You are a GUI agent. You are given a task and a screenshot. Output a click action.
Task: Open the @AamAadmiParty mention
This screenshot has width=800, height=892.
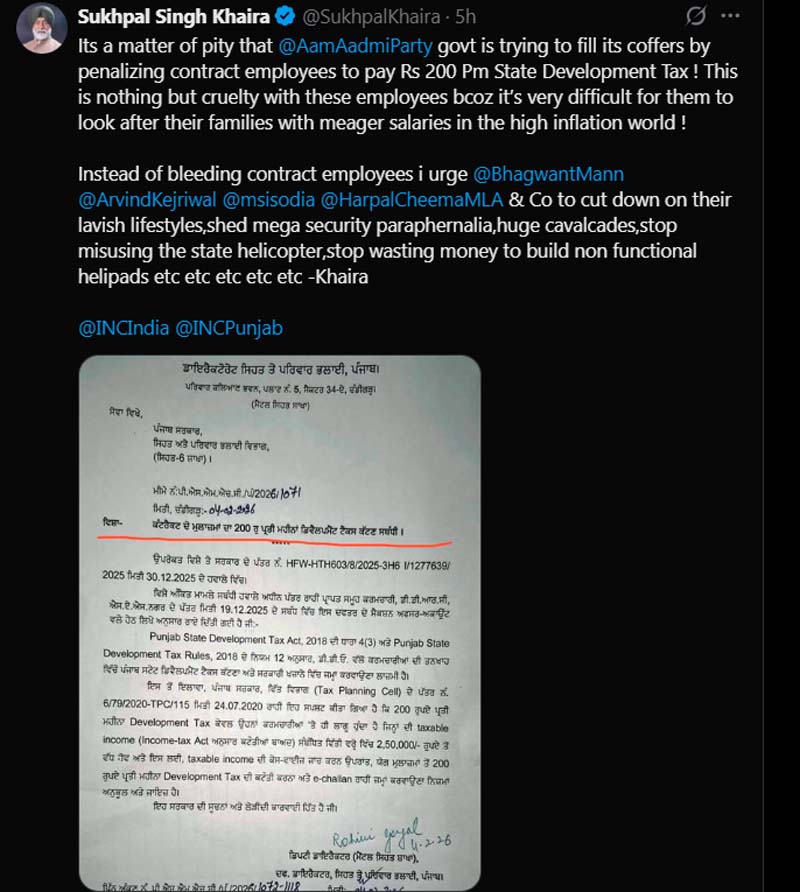355,46
